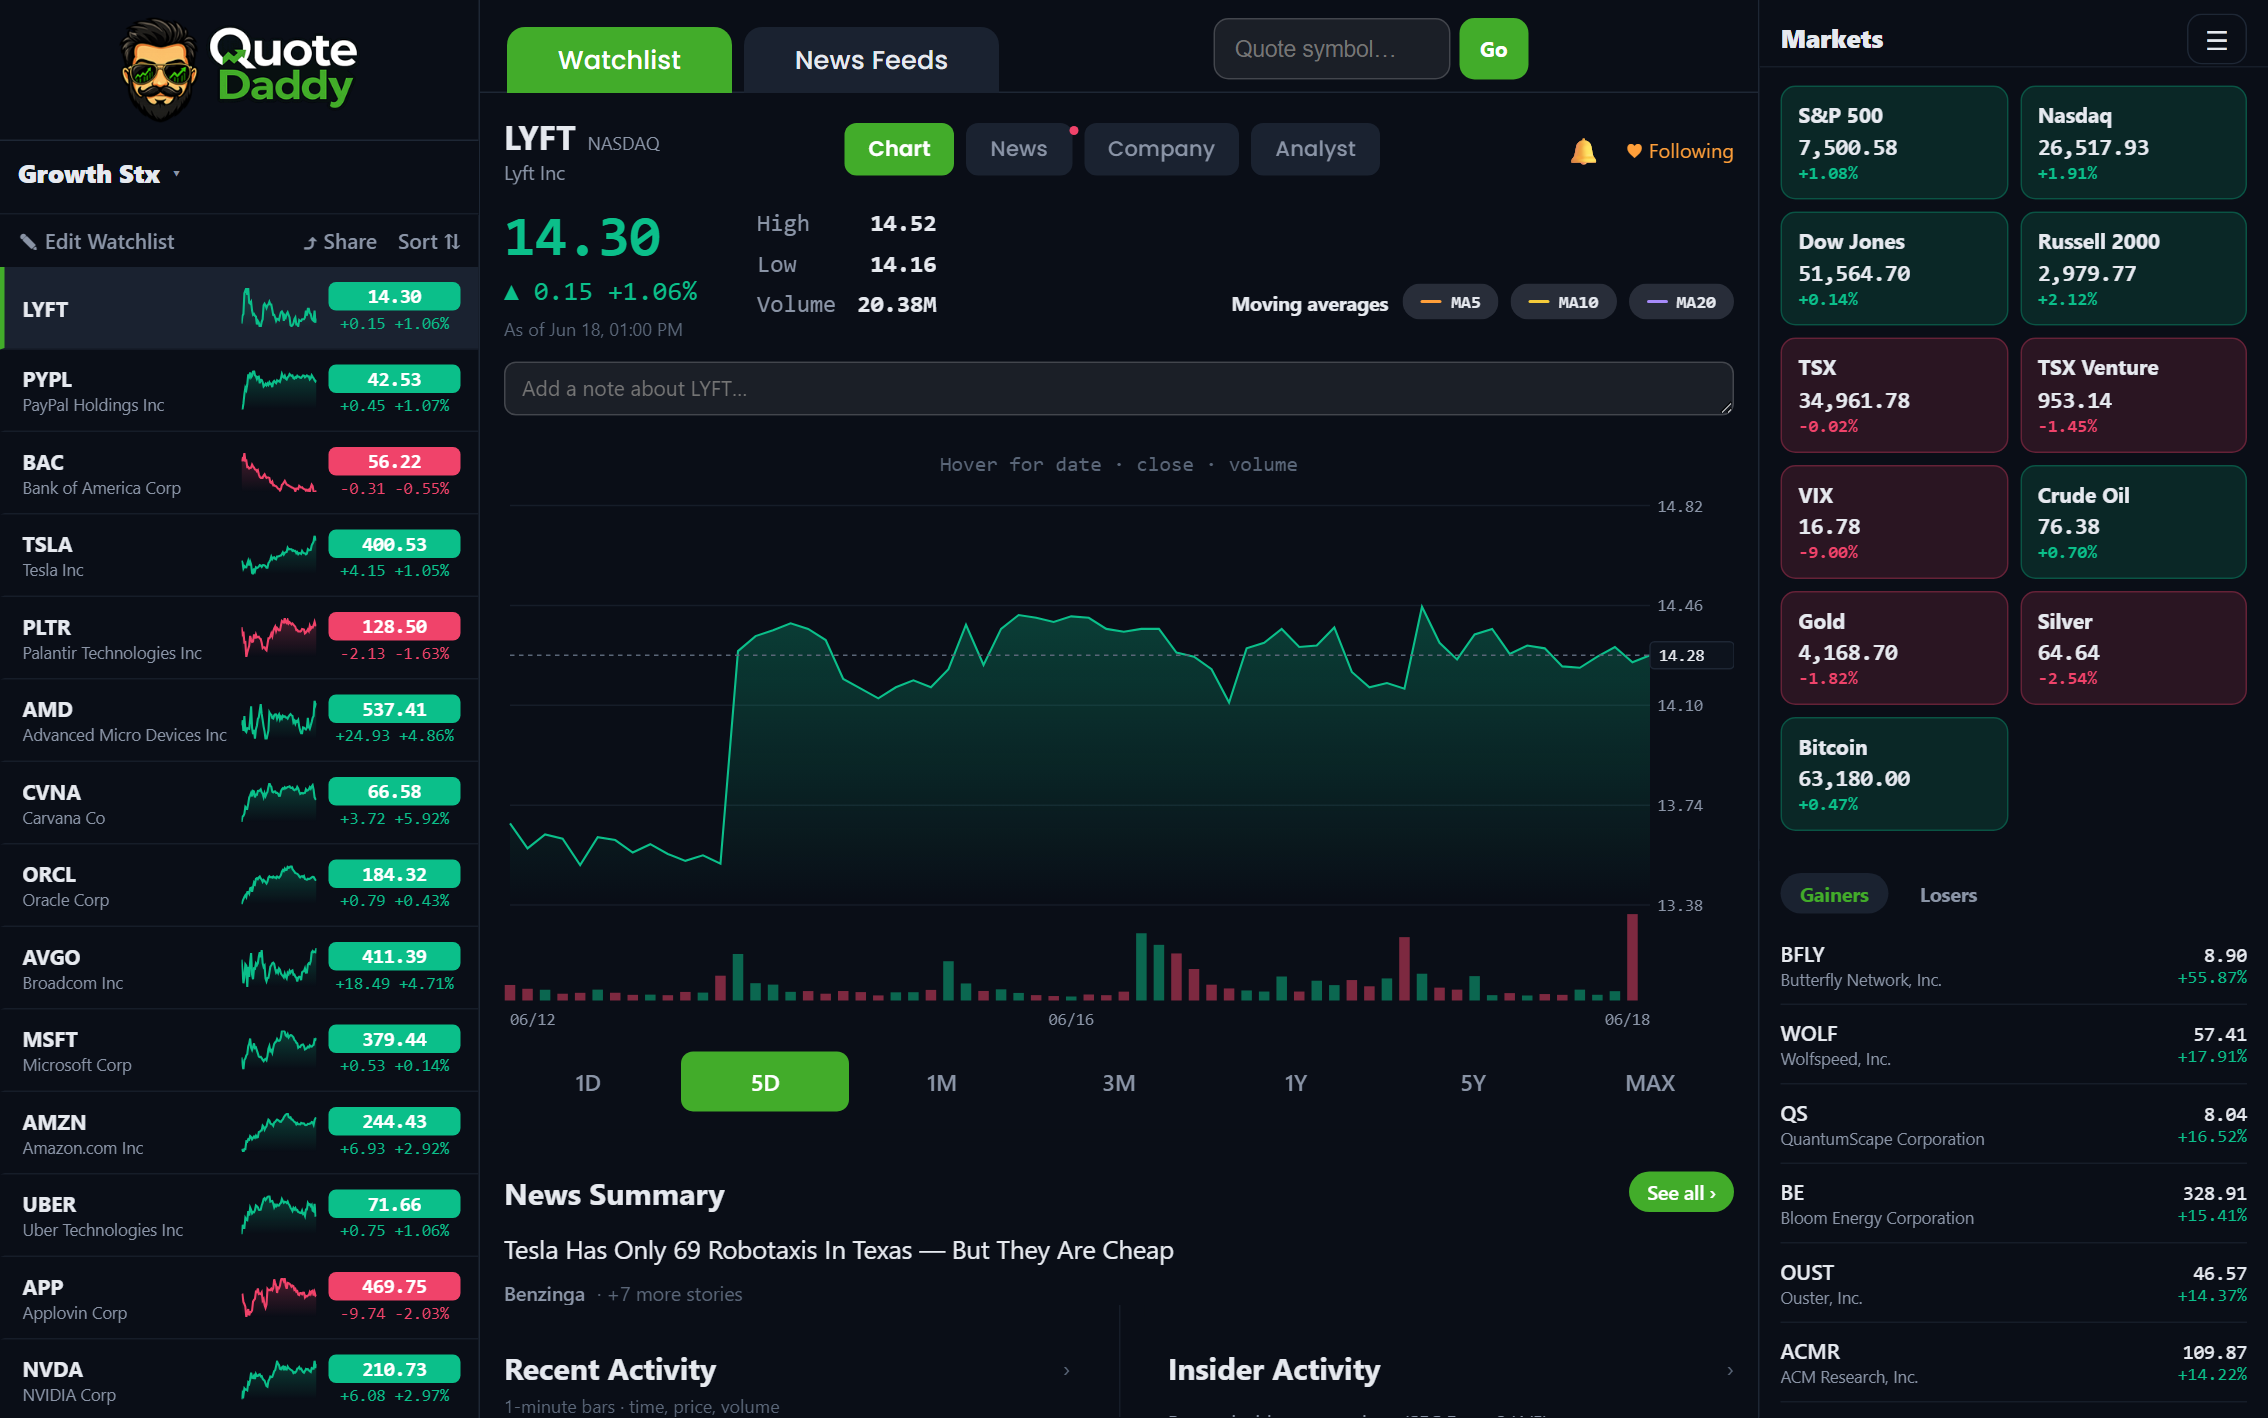
Task: Select CVNA Carvana Co in watchlist
Action: click(x=240, y=804)
